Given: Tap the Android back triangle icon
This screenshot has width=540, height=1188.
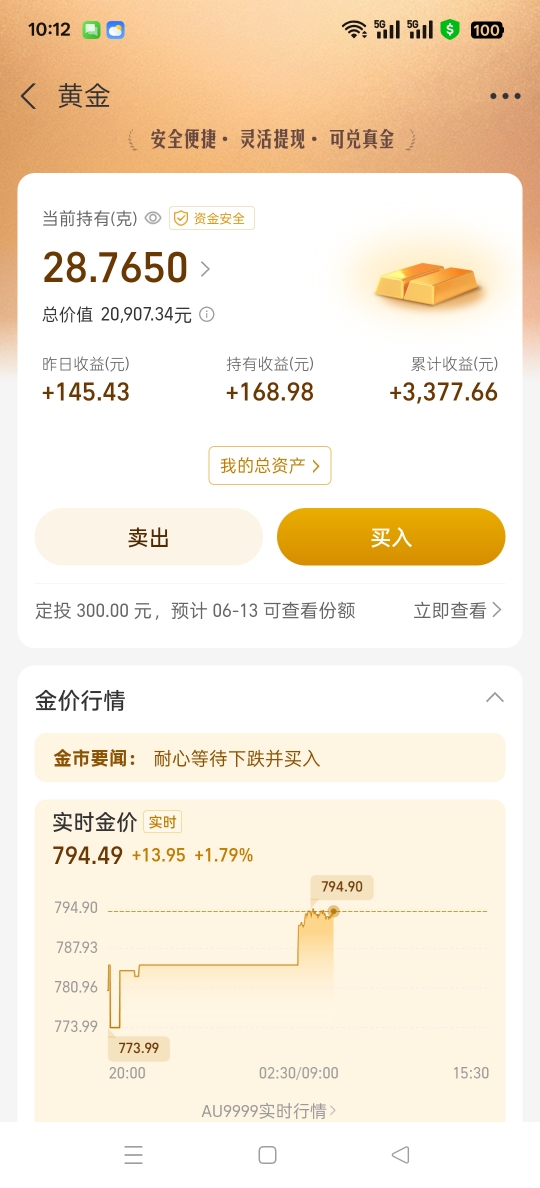Looking at the screenshot, I should [401, 1155].
